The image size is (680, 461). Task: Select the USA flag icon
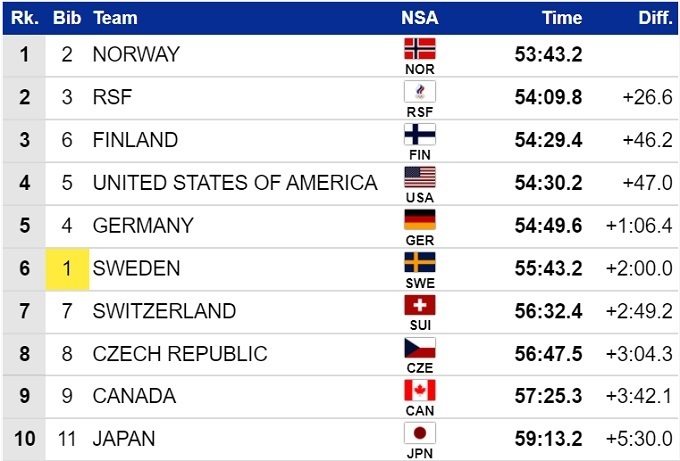(420, 177)
